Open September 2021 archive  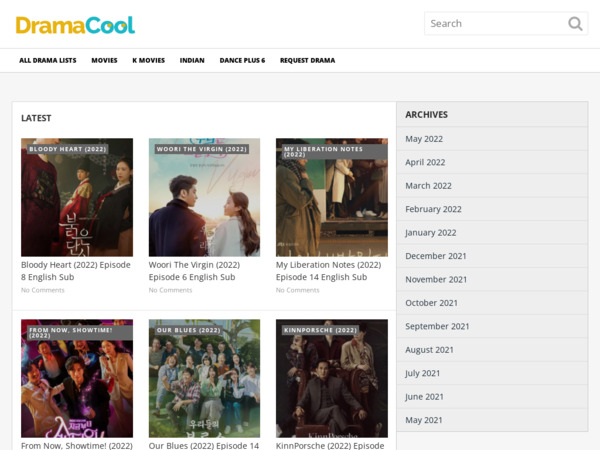coord(437,326)
